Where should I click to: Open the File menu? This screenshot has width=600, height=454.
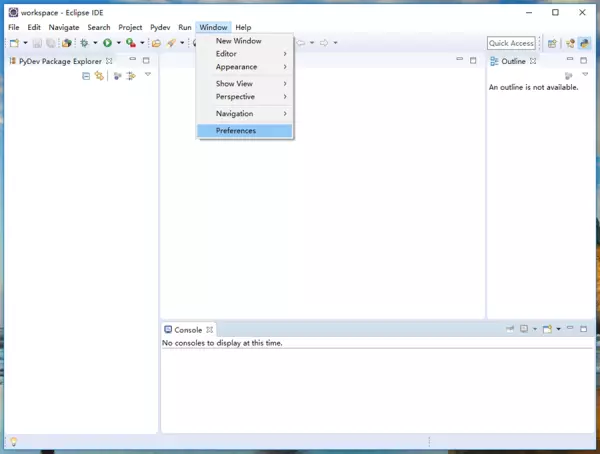(x=14, y=27)
